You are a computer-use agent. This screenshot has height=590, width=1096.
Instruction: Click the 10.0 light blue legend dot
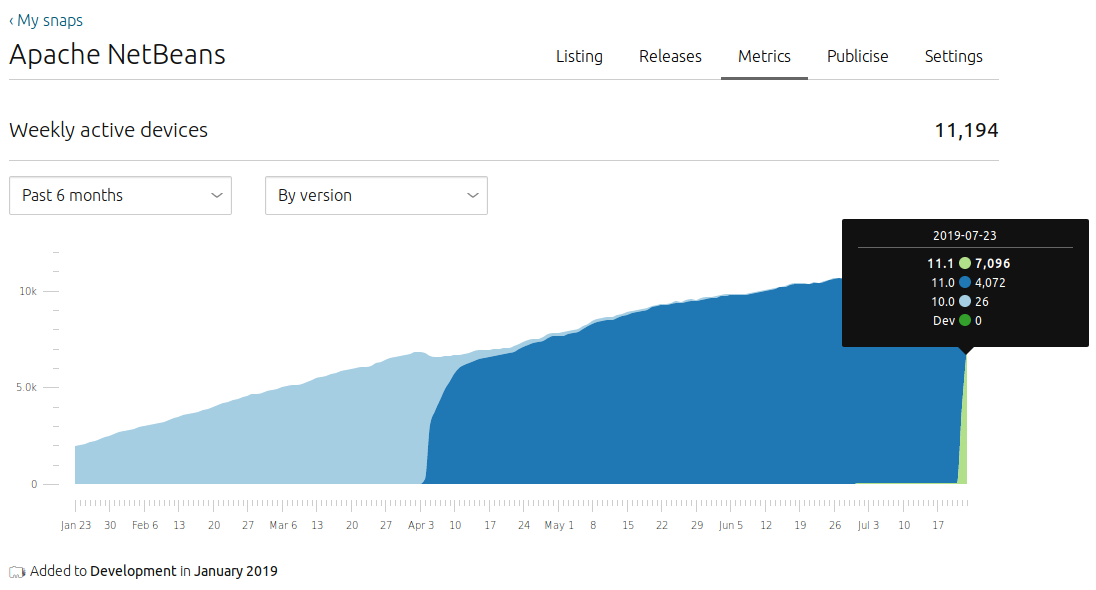(x=965, y=301)
